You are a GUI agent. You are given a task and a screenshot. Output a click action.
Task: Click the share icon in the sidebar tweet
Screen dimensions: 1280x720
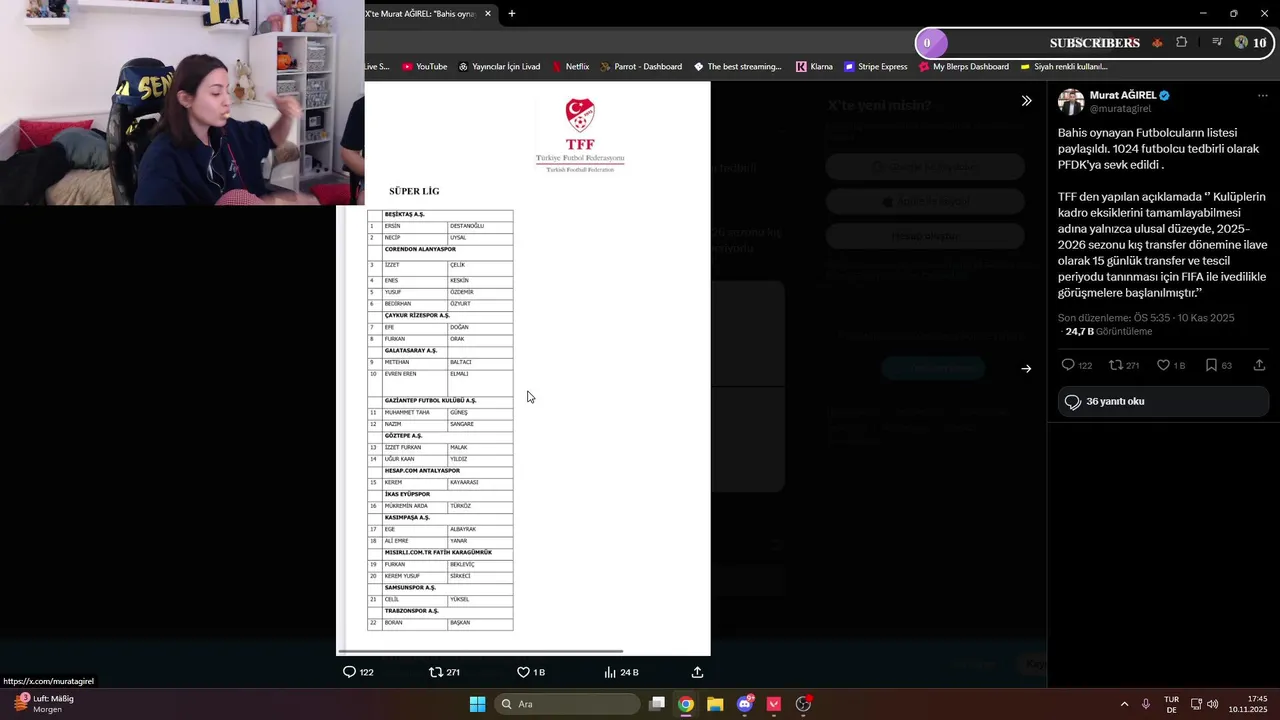(x=1259, y=365)
